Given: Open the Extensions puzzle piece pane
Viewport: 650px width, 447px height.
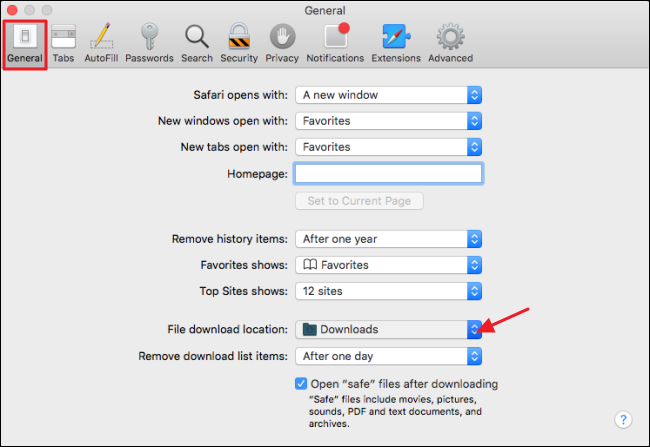Looking at the screenshot, I should 396,44.
